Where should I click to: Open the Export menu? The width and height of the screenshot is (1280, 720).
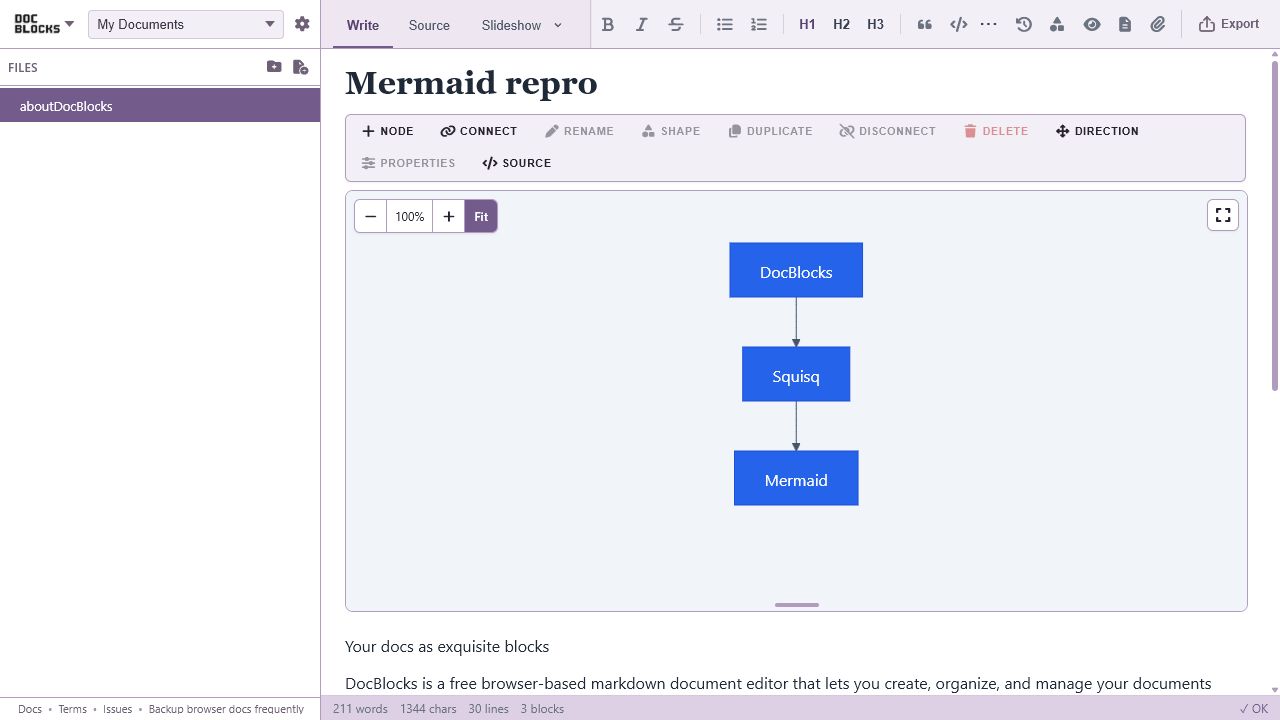(x=1229, y=24)
